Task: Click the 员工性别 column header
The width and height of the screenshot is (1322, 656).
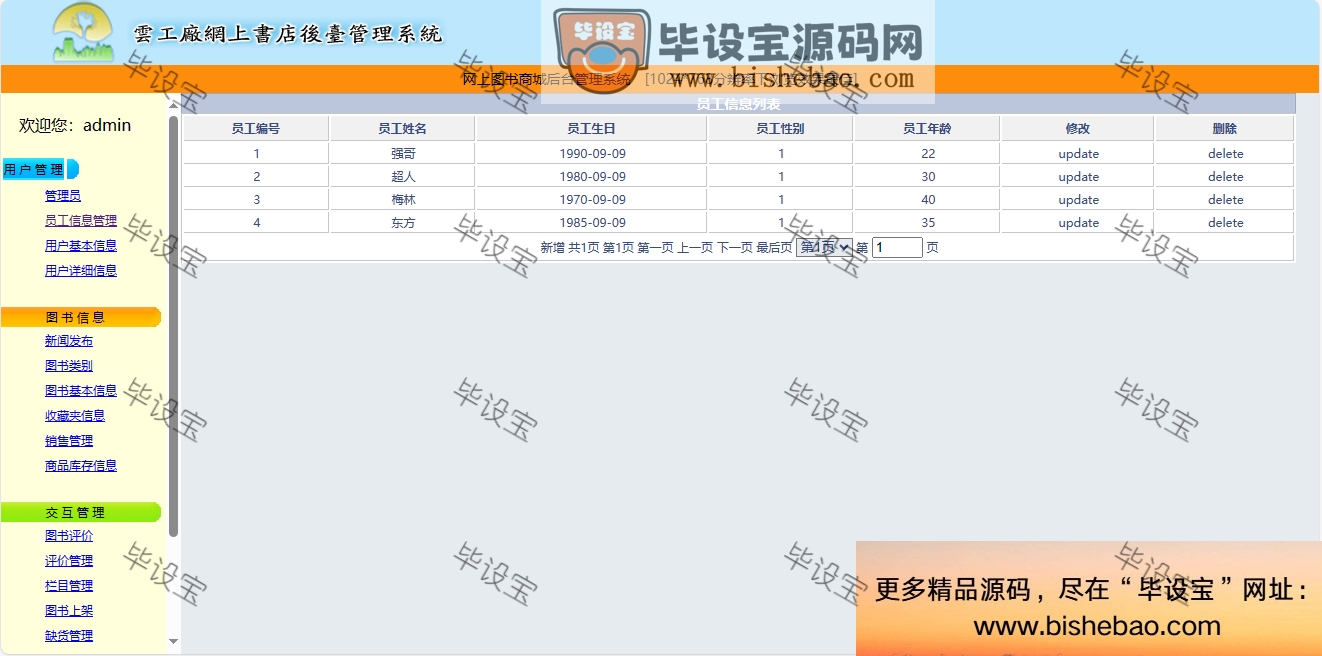Action: 780,129
